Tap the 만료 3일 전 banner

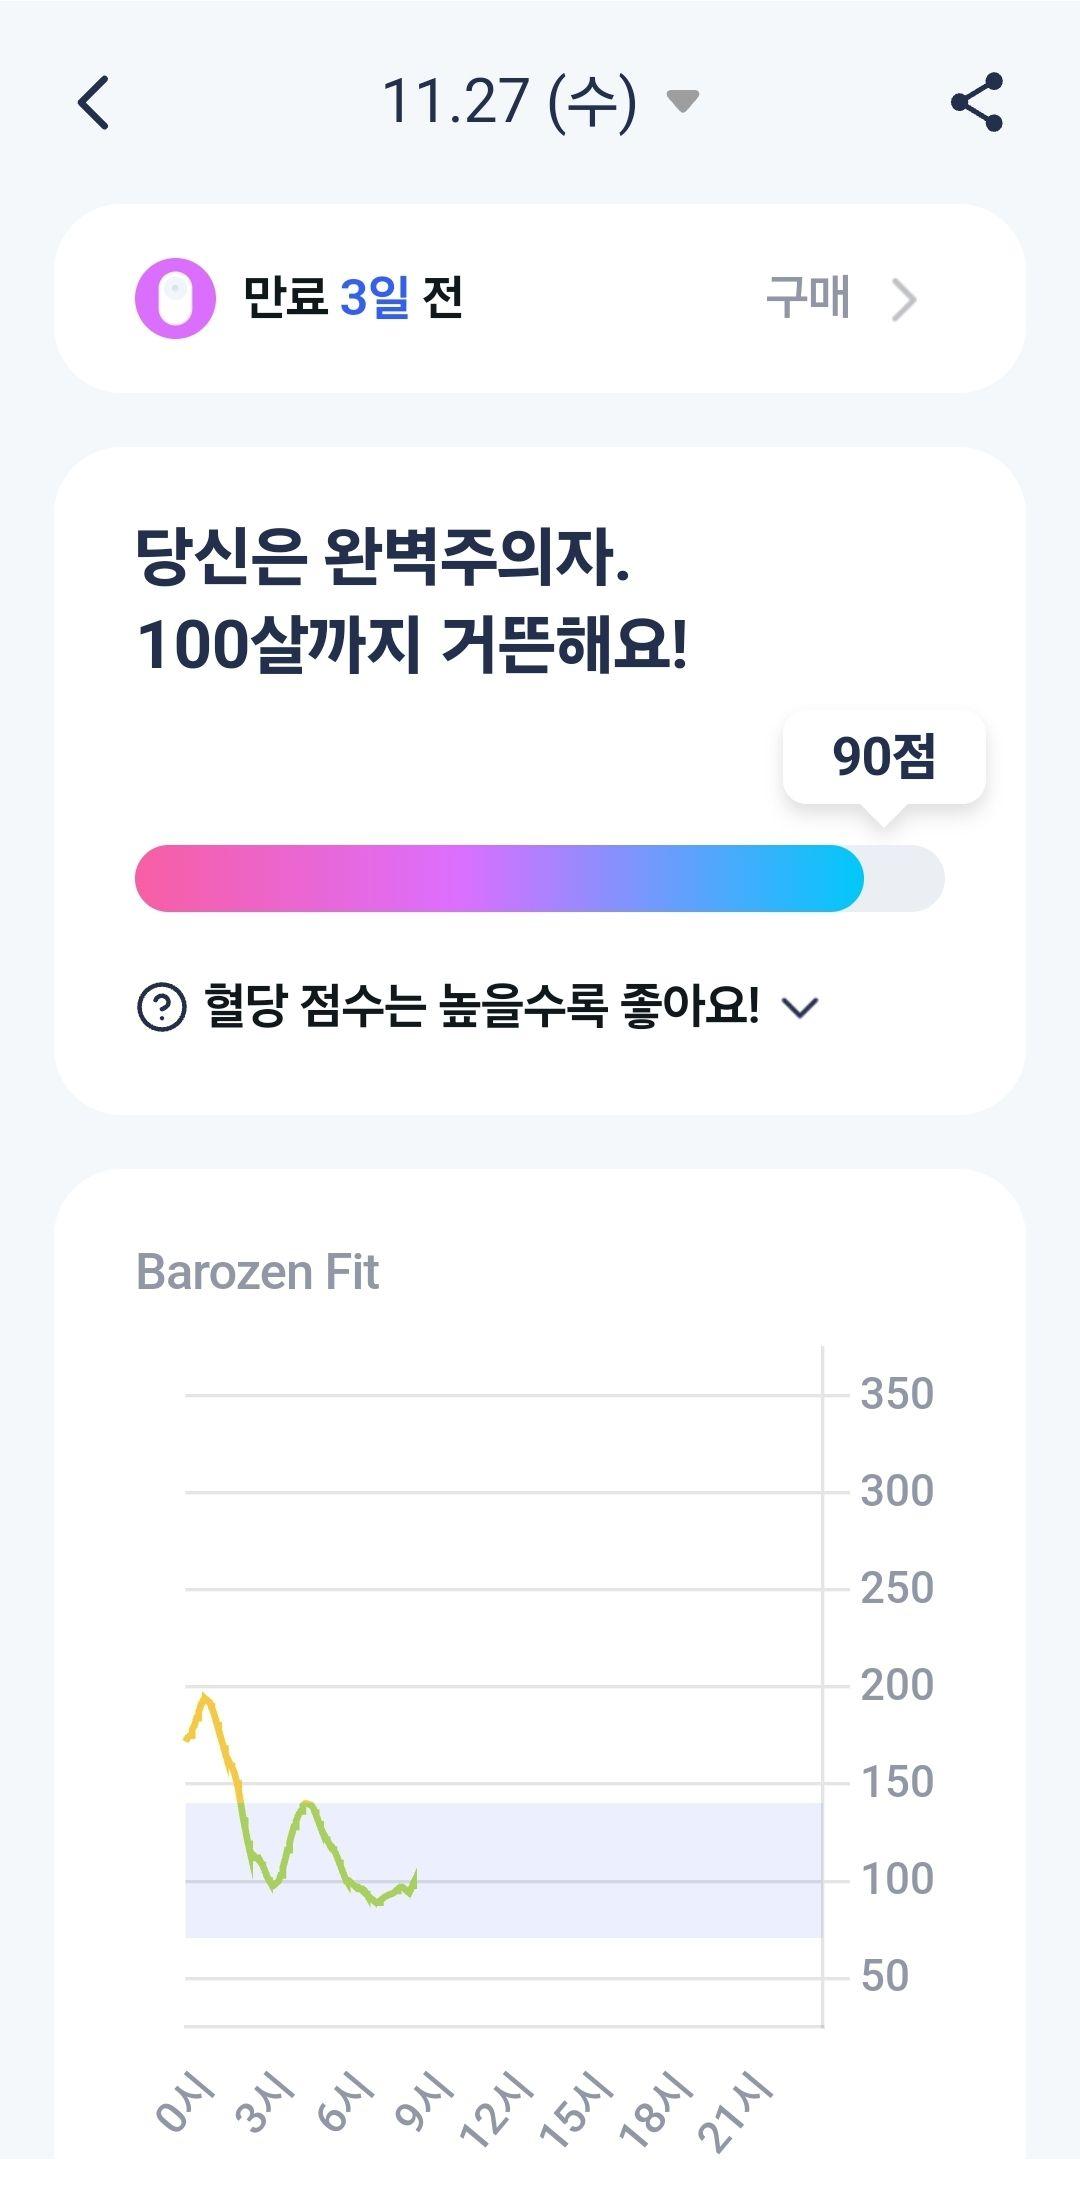click(x=540, y=298)
